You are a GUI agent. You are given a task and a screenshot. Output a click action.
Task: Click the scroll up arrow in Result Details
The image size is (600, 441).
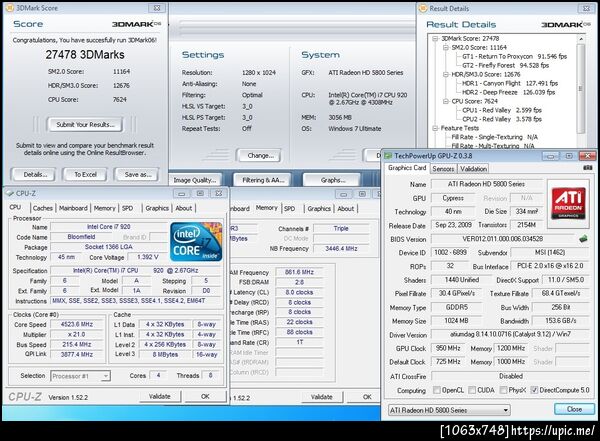pyautogui.click(x=581, y=39)
